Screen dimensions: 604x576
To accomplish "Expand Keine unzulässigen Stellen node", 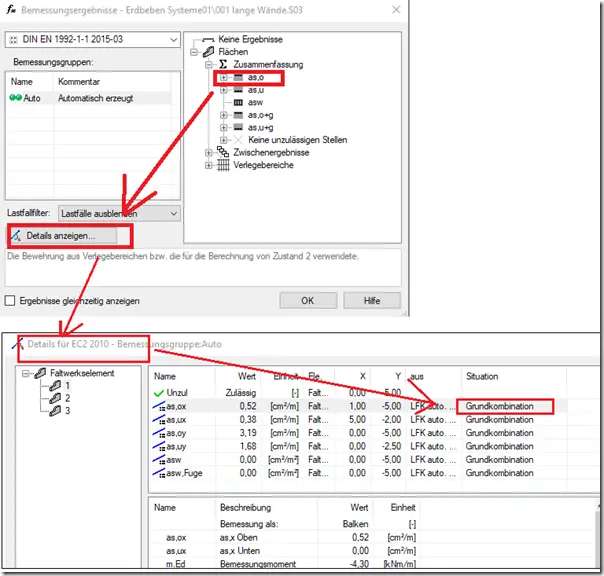I will coord(223,140).
